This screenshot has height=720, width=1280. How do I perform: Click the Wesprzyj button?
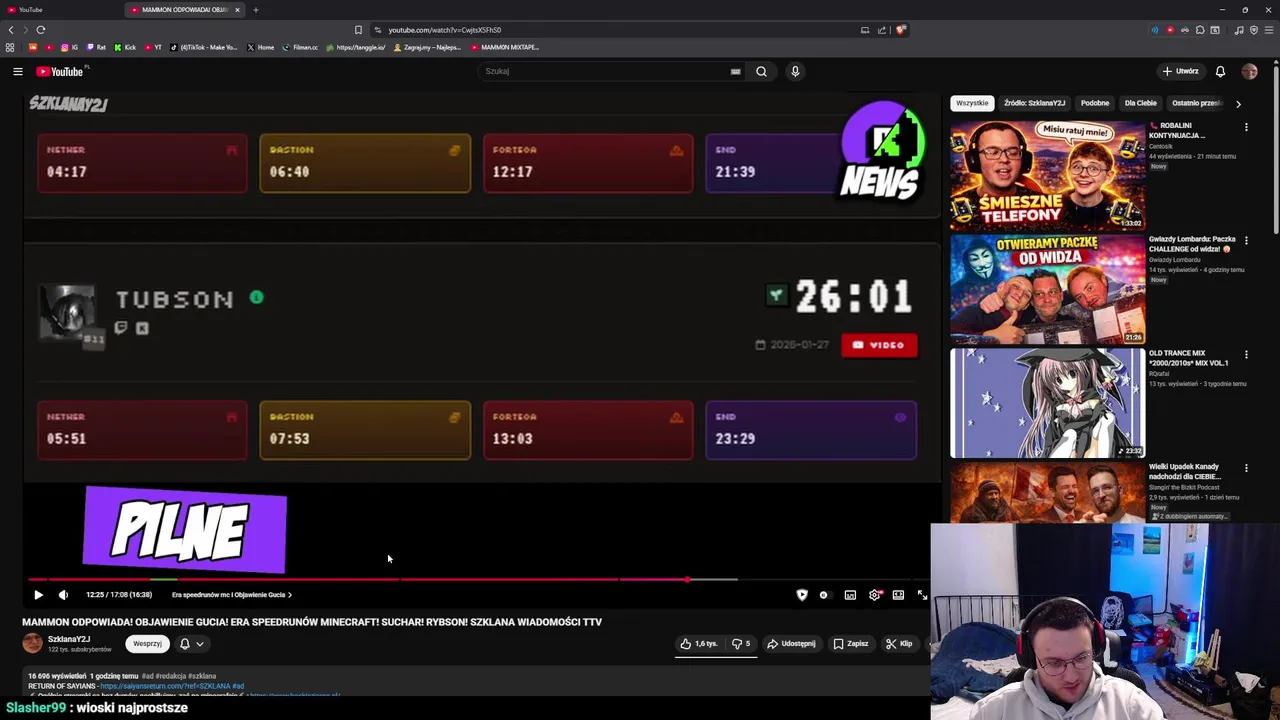[x=147, y=644]
